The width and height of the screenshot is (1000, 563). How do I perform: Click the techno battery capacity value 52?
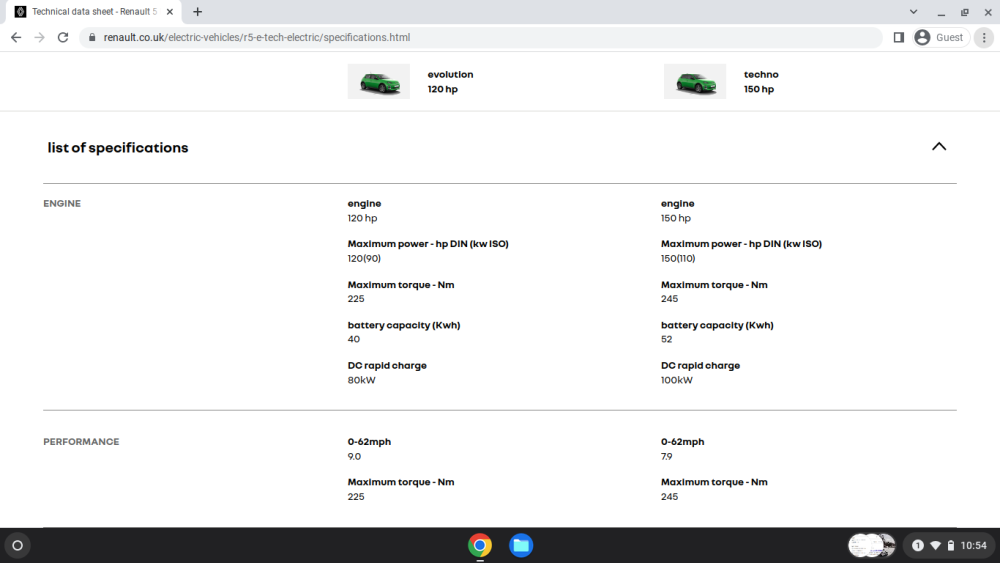666,339
